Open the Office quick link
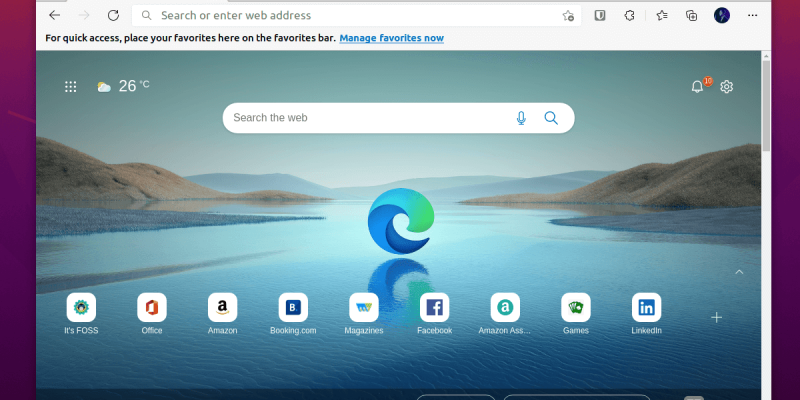 [x=152, y=313]
